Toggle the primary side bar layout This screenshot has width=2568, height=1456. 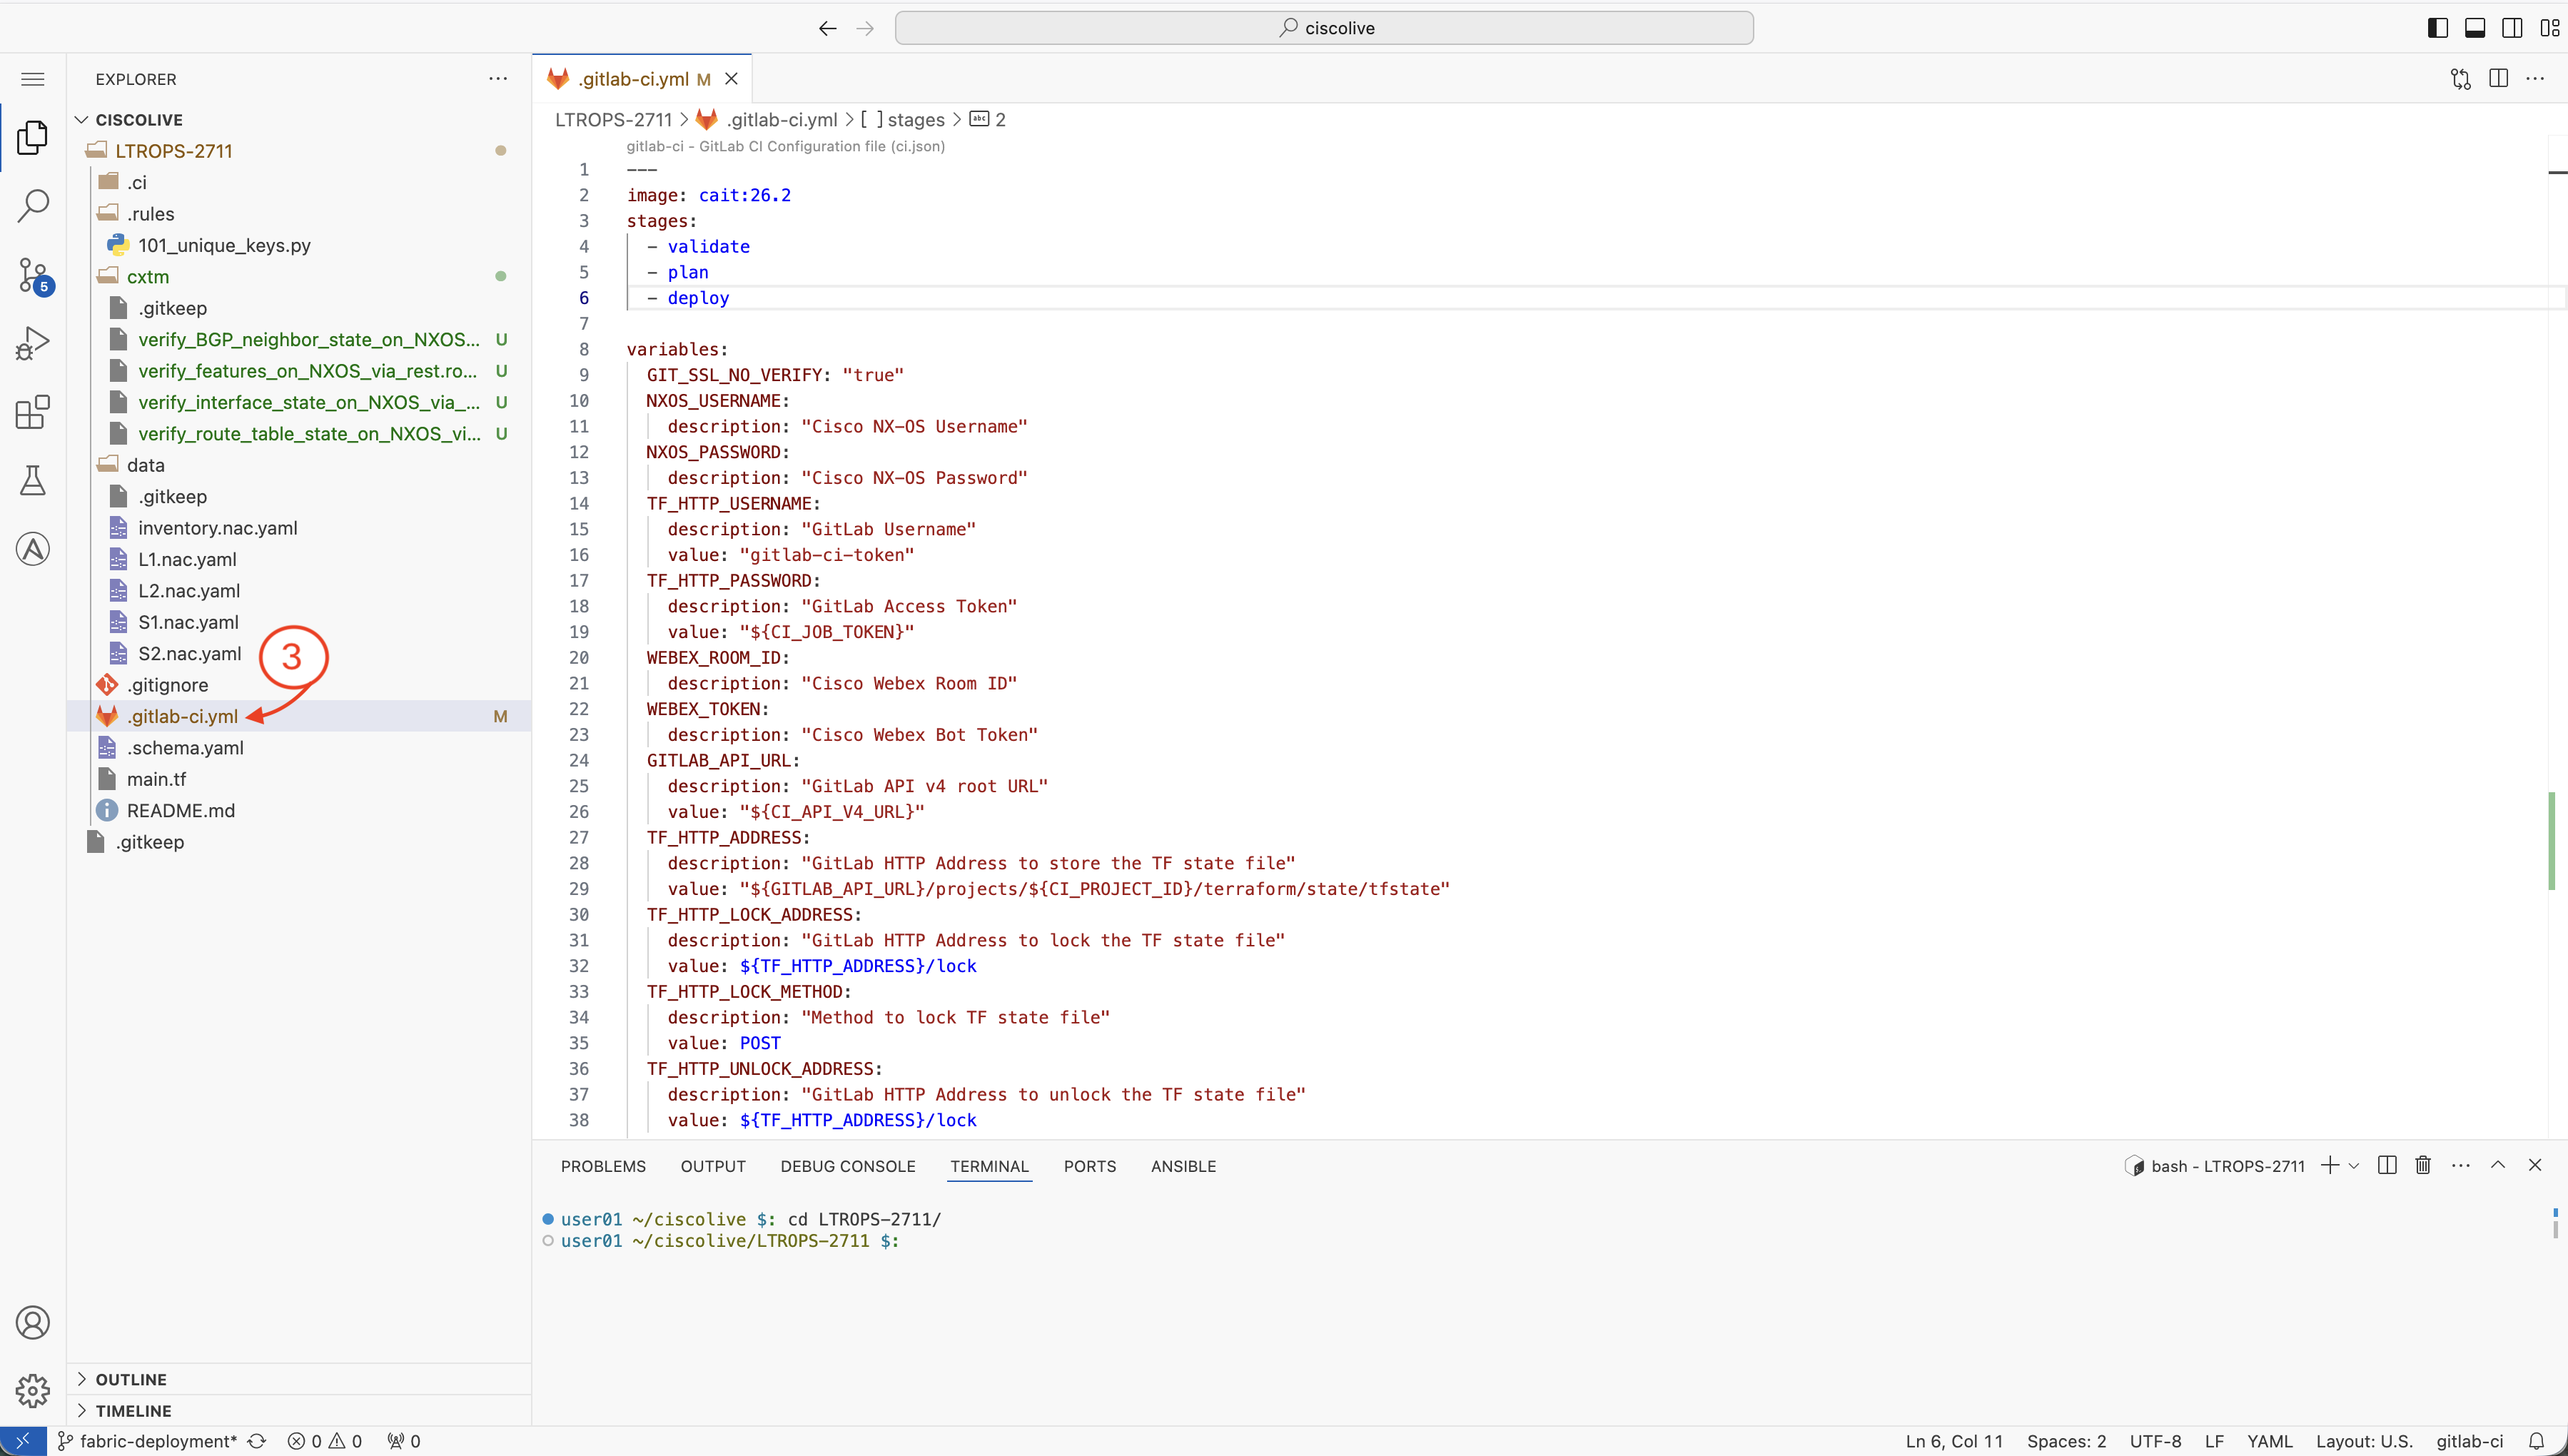coord(2437,28)
